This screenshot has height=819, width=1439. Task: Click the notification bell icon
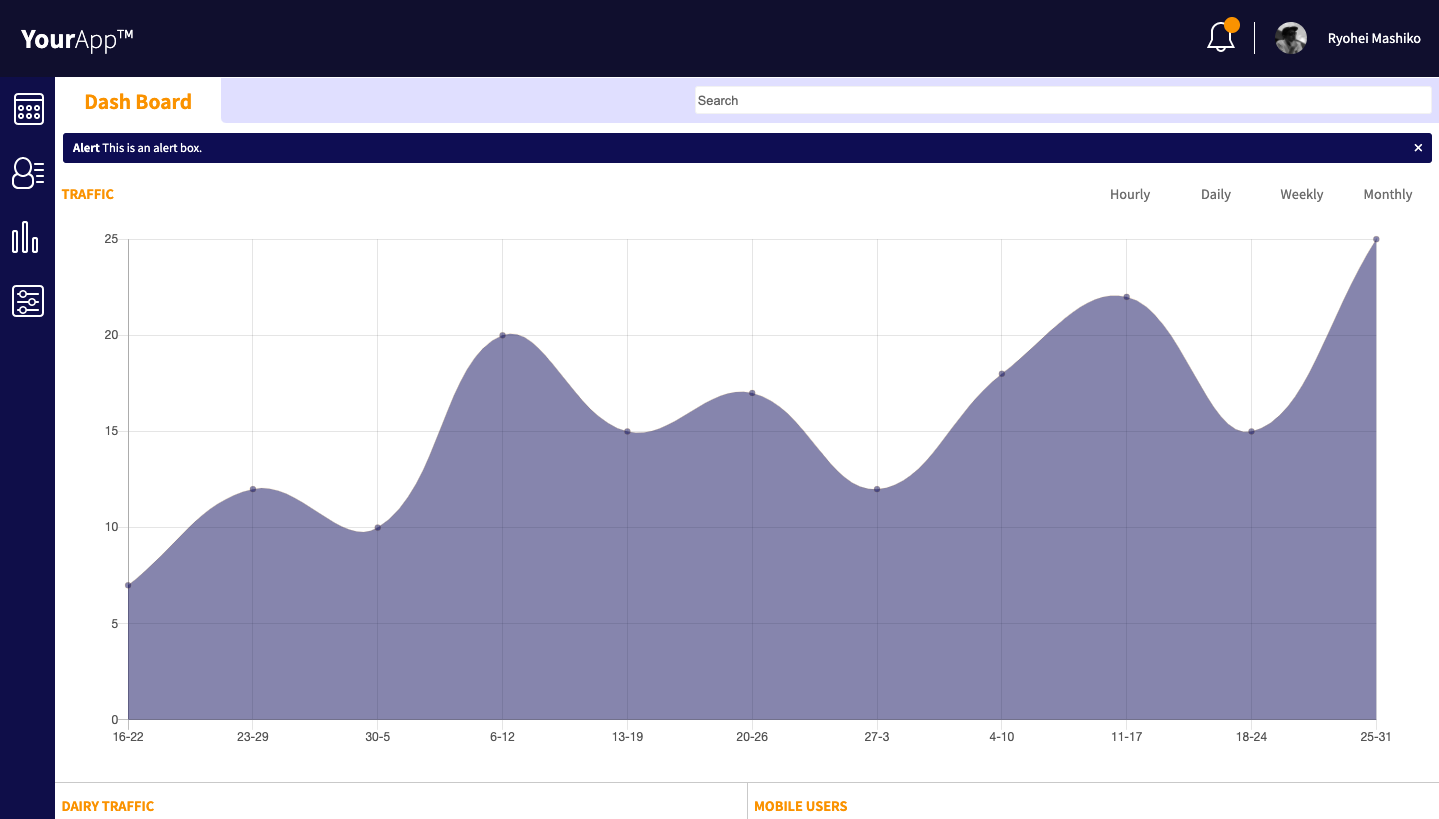click(1221, 38)
